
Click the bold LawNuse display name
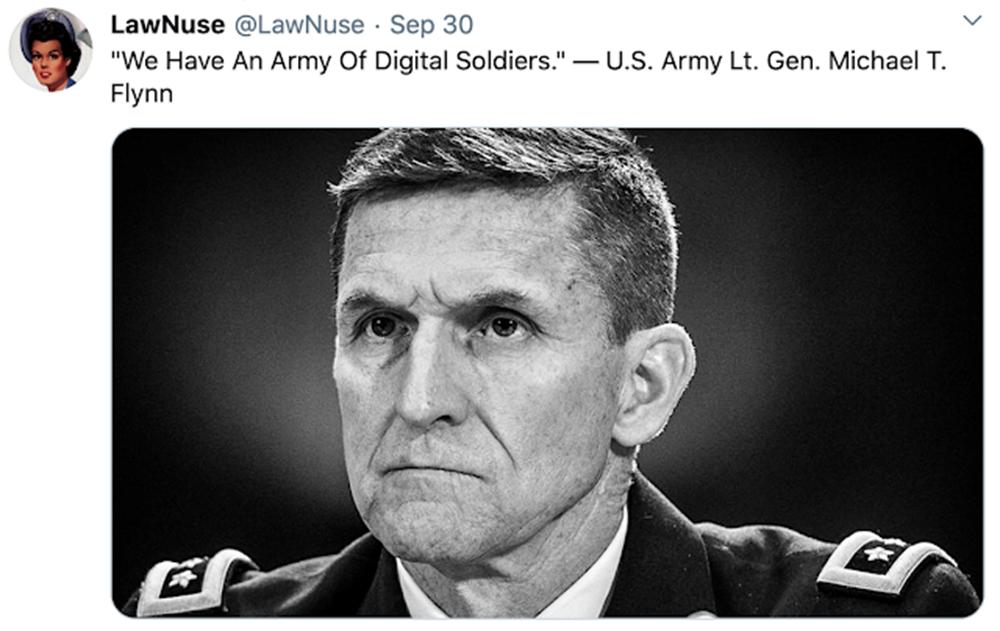[167, 24]
